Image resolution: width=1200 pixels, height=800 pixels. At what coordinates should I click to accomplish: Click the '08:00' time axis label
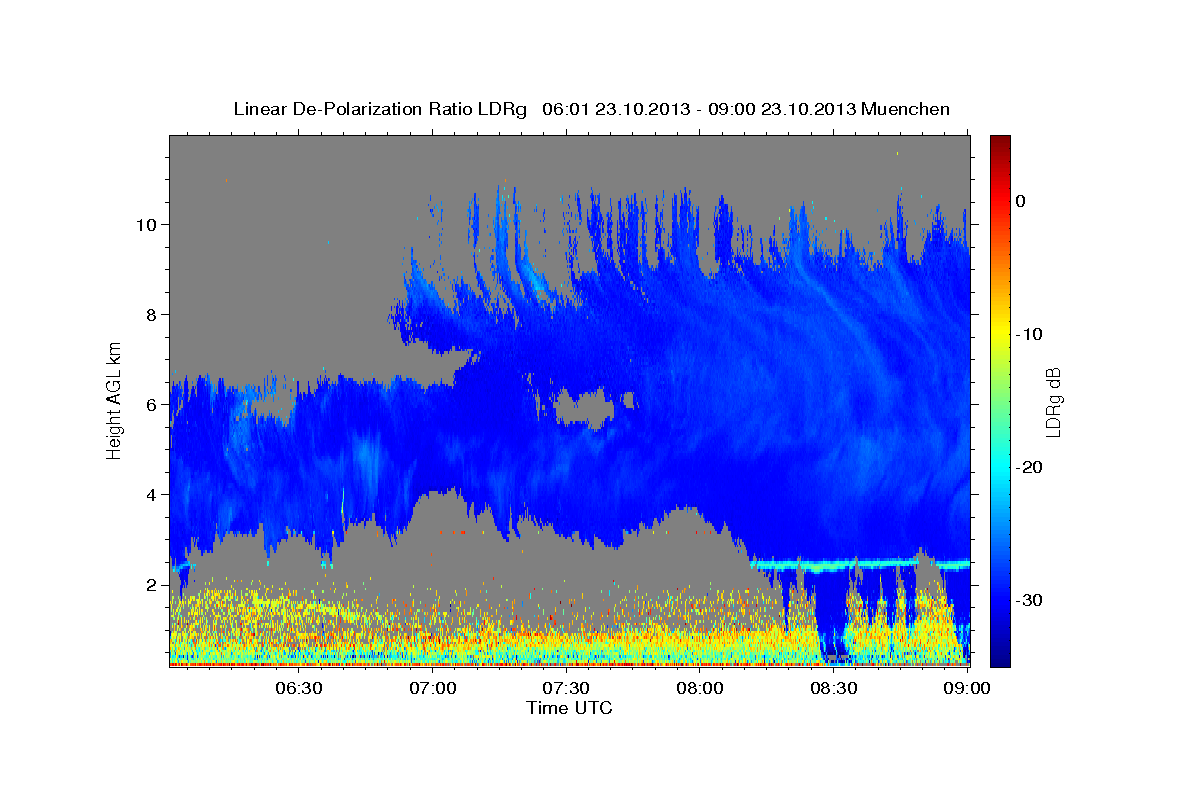point(700,688)
